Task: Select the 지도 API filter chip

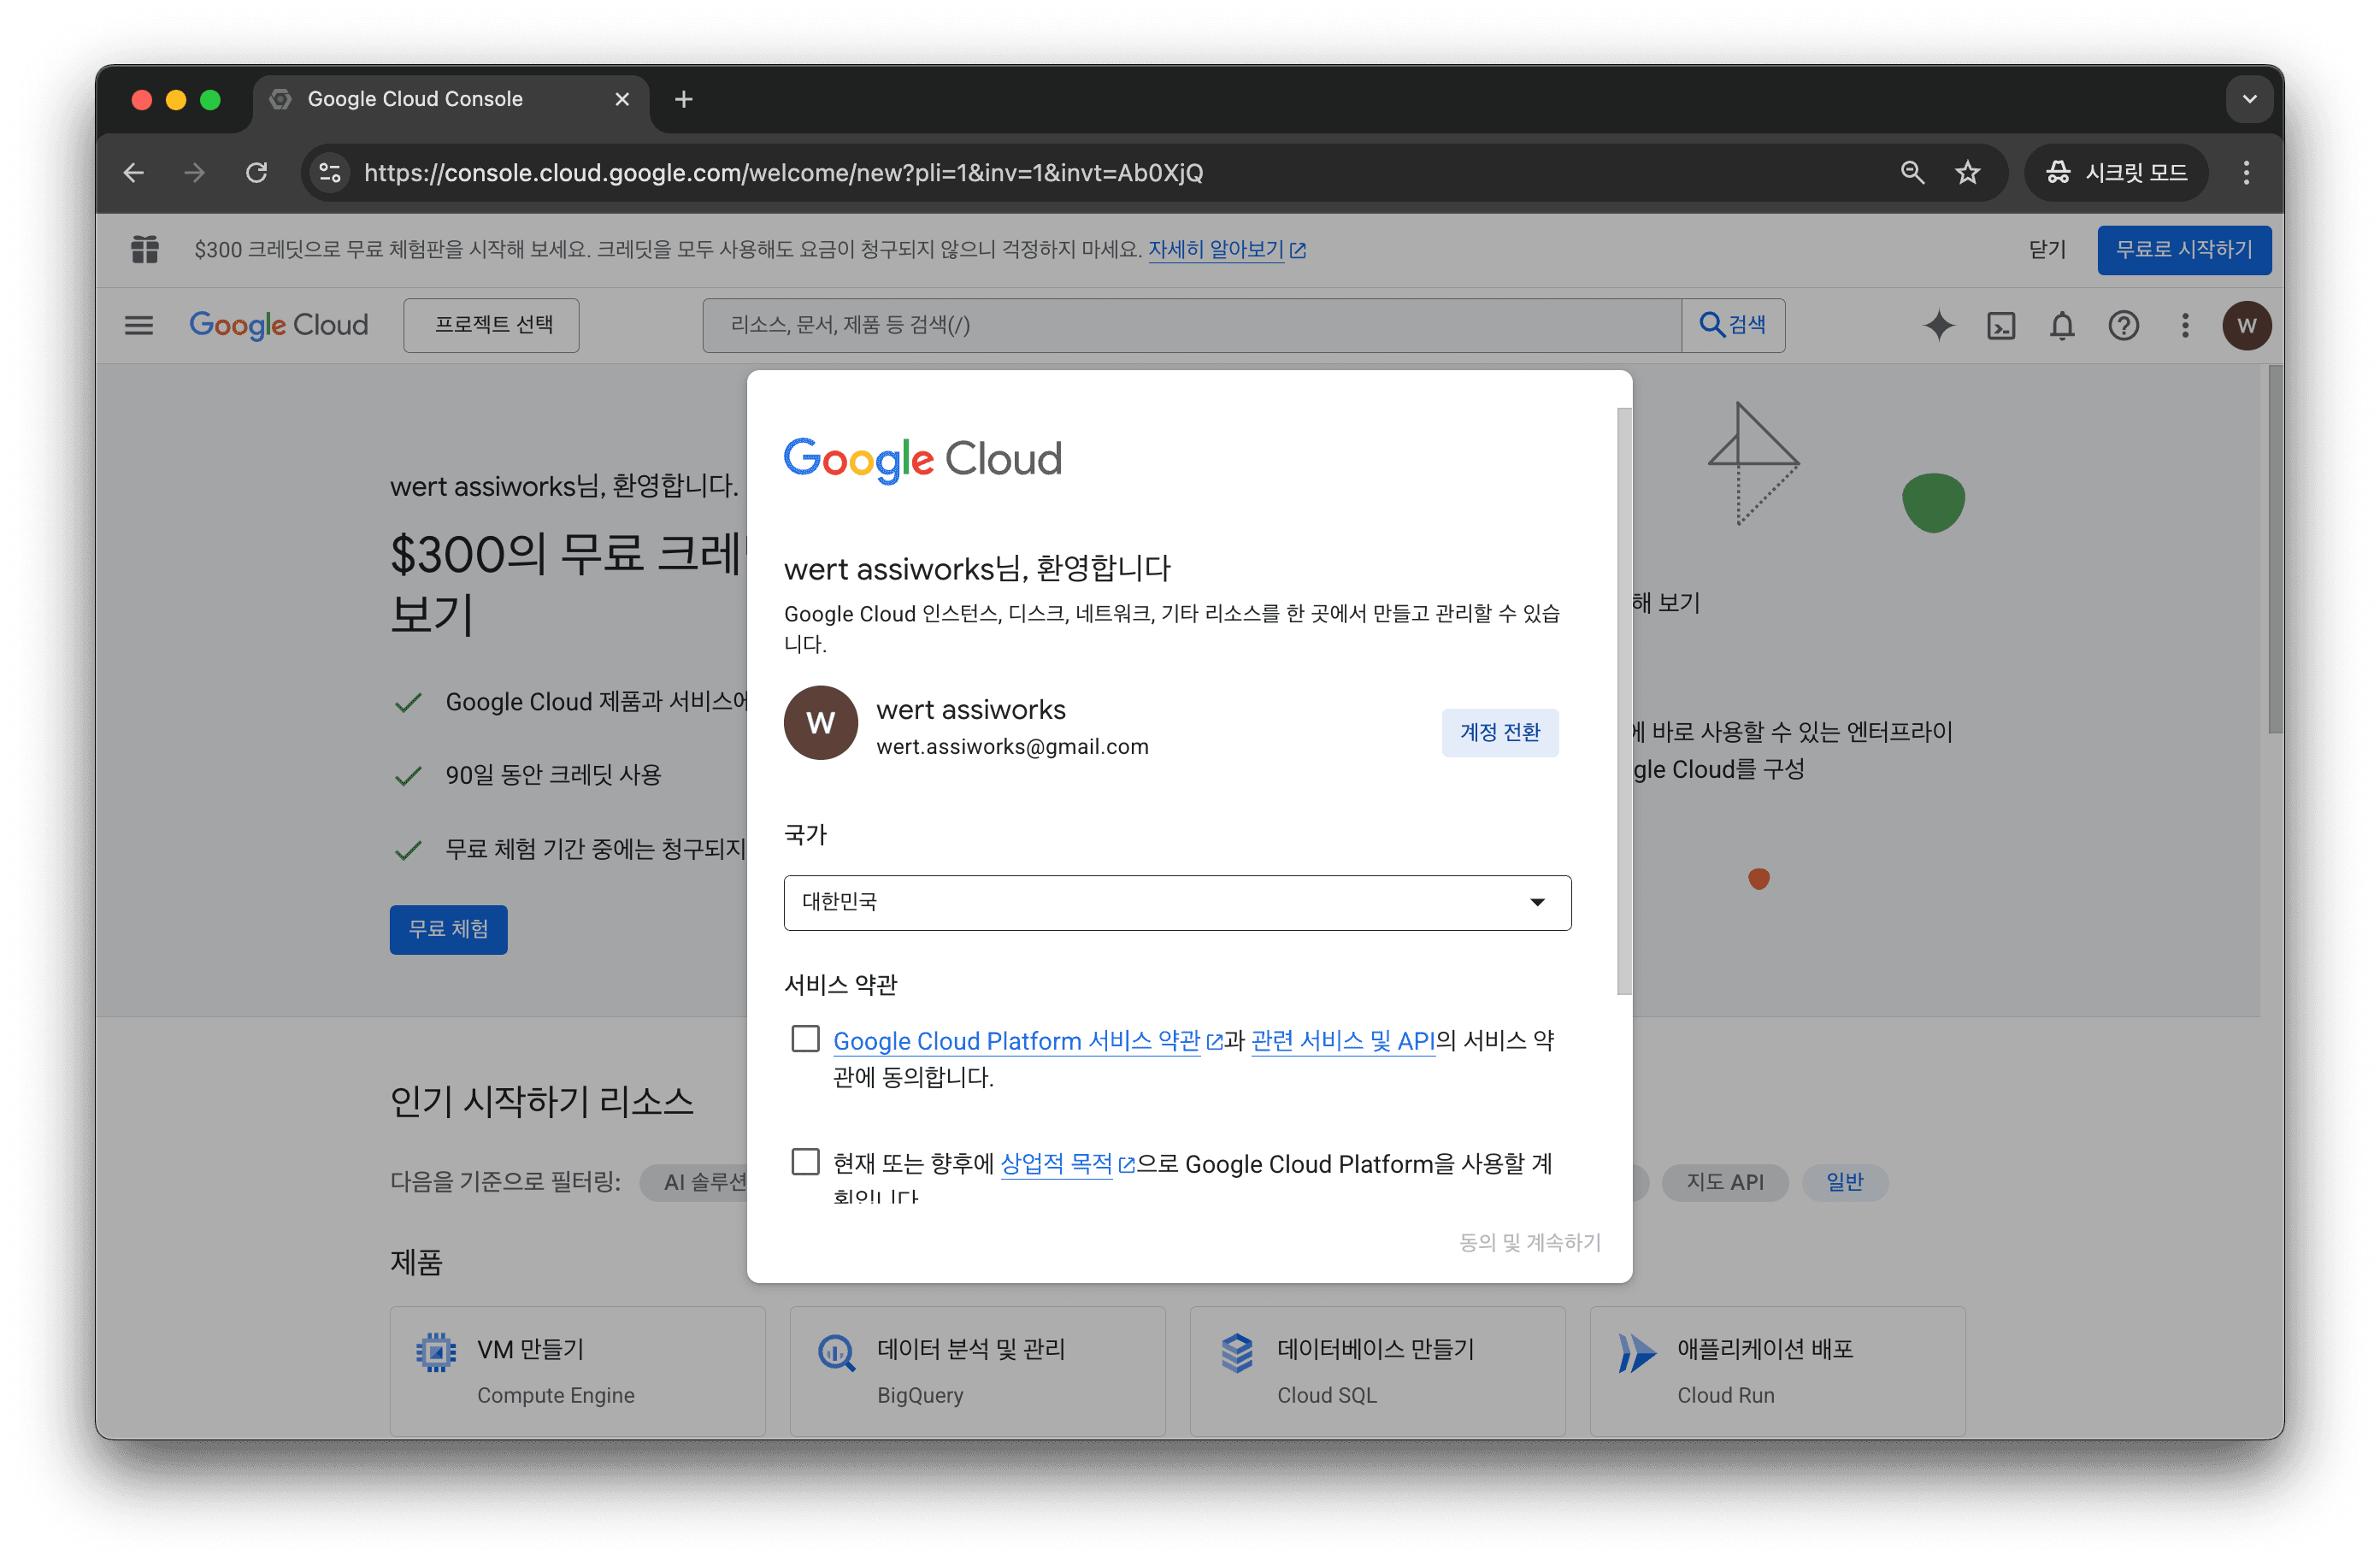Action: tap(1724, 1182)
